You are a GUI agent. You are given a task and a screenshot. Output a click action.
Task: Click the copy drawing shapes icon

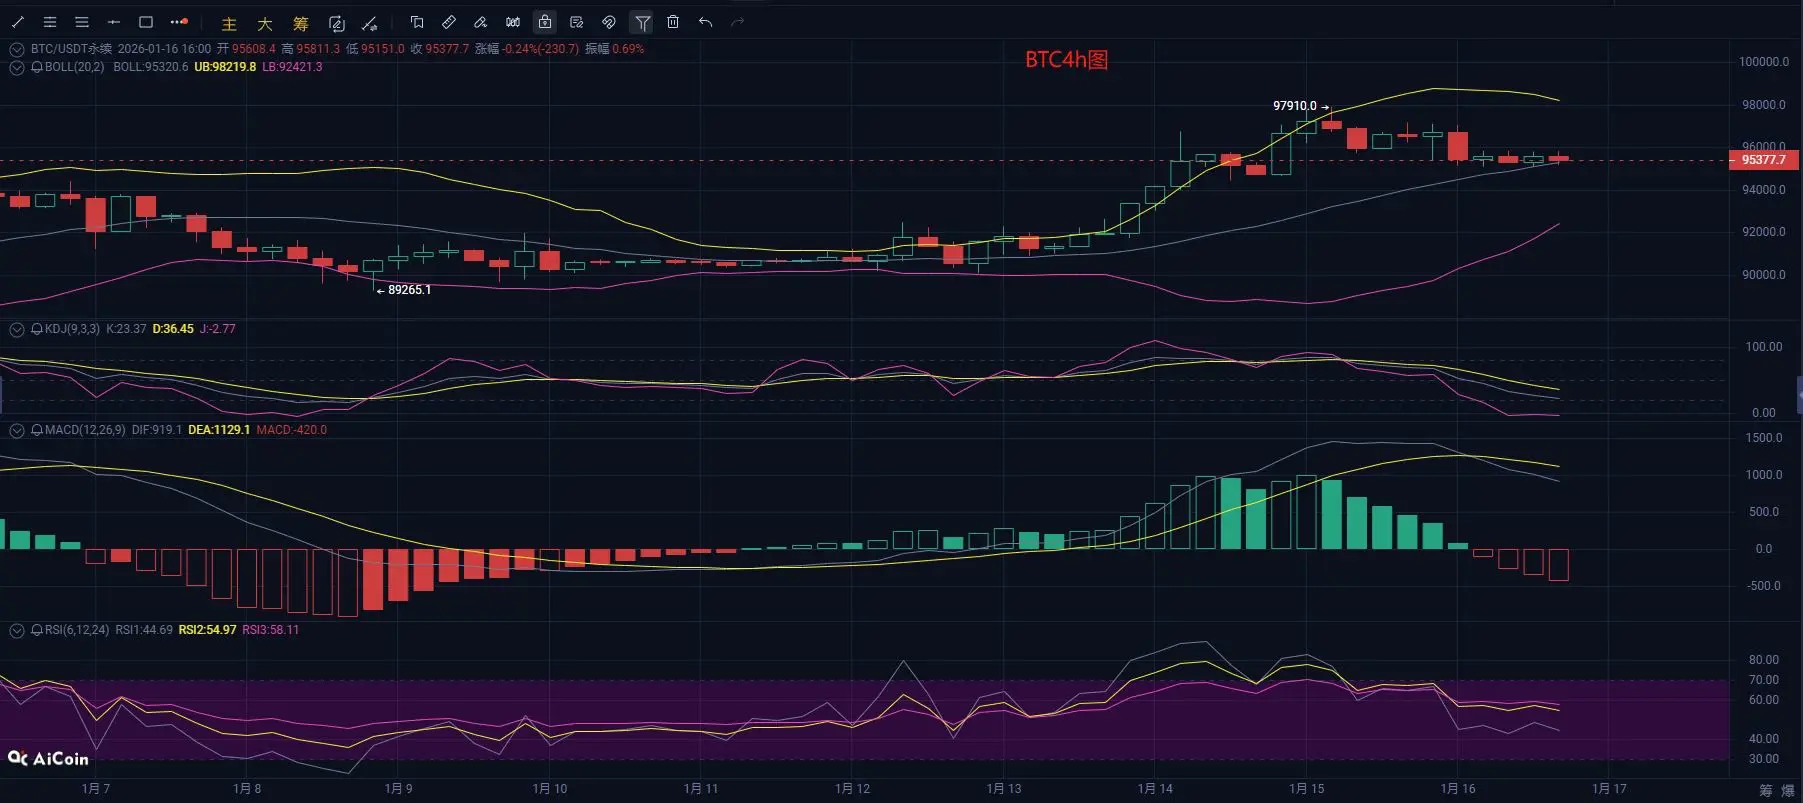[x=417, y=22]
